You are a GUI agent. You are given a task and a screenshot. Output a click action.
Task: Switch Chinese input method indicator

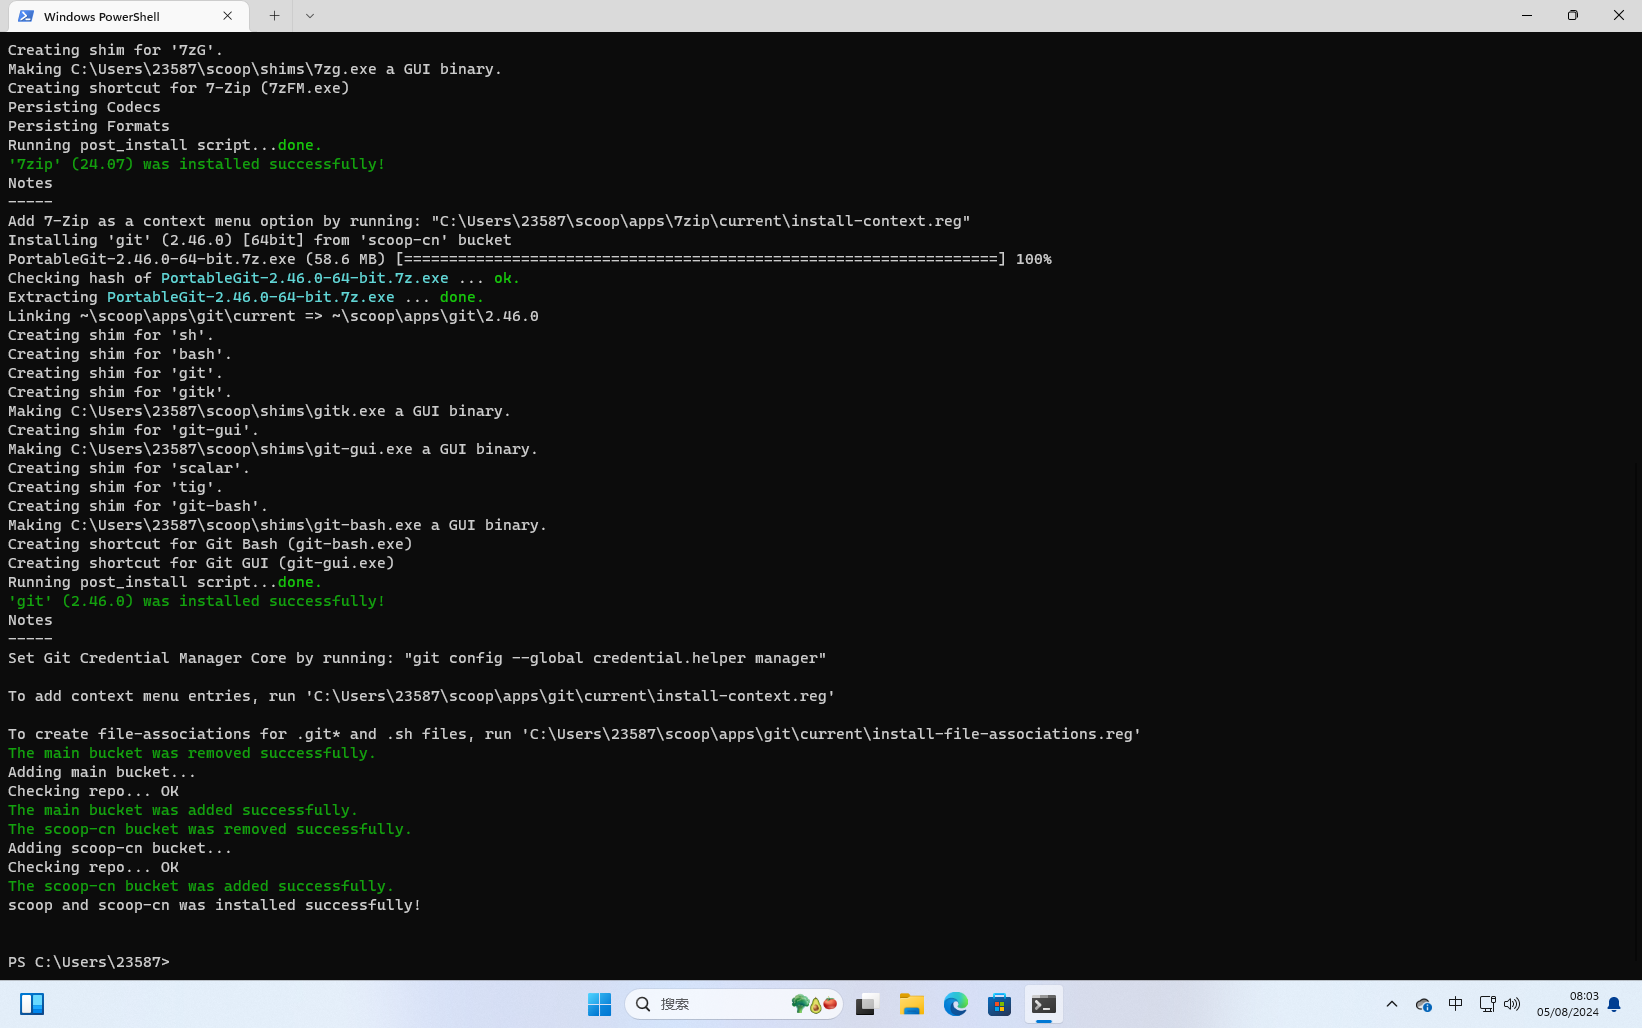pyautogui.click(x=1456, y=1004)
